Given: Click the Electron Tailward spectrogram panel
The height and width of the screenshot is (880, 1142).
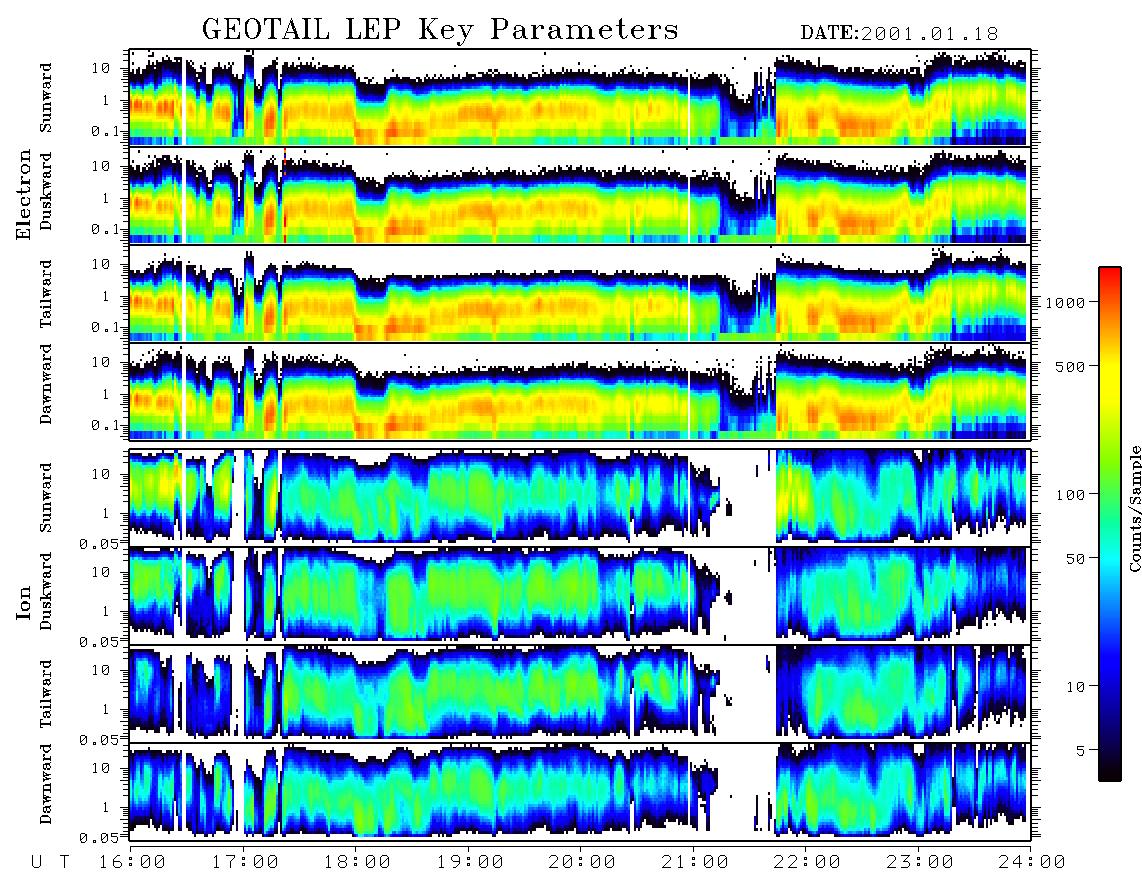Looking at the screenshot, I should pos(580,293).
